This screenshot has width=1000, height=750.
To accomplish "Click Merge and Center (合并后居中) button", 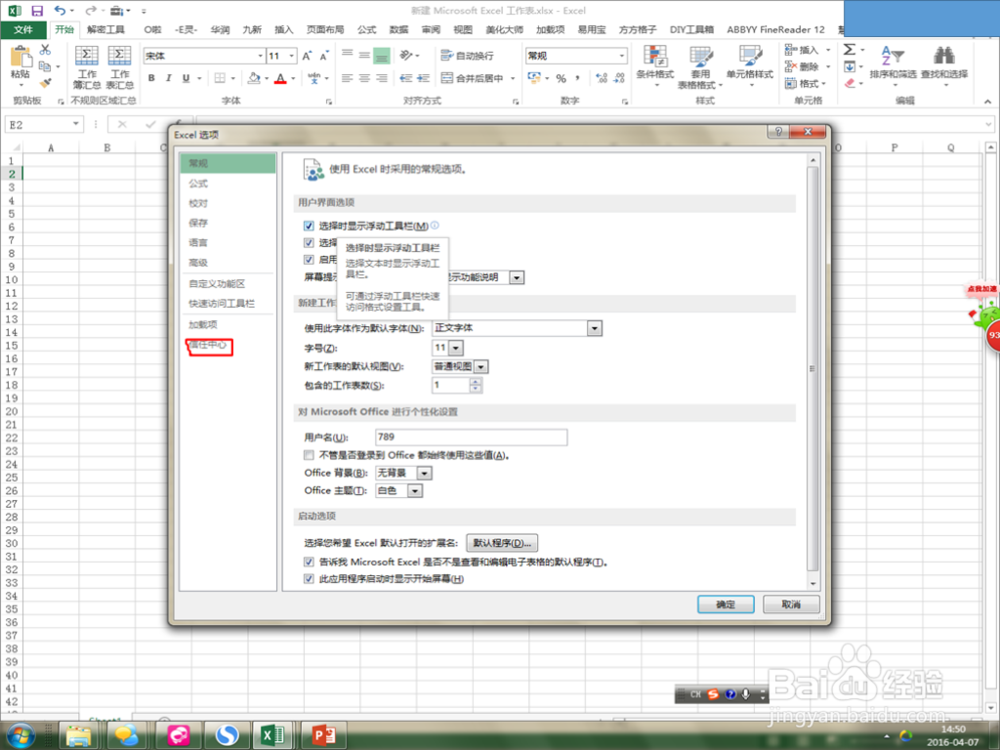I will tap(473, 78).
